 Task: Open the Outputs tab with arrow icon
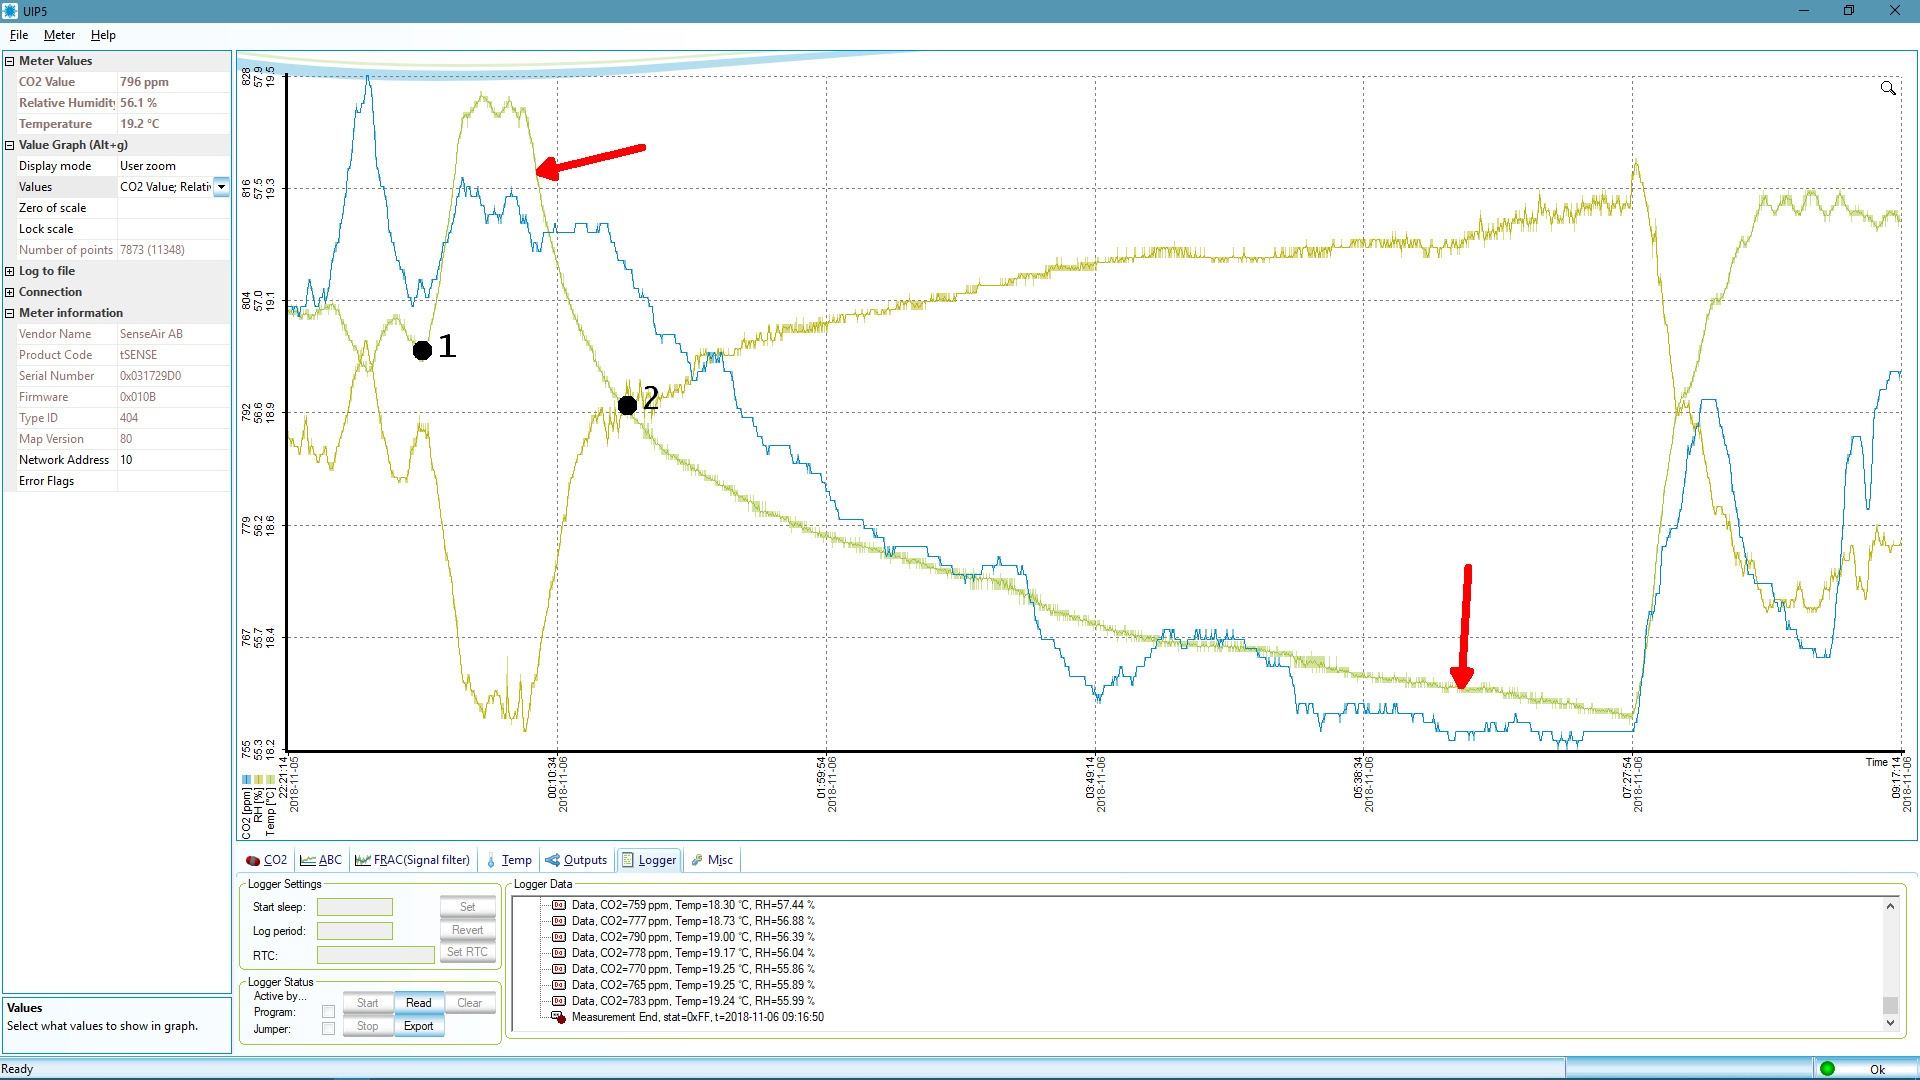point(576,860)
